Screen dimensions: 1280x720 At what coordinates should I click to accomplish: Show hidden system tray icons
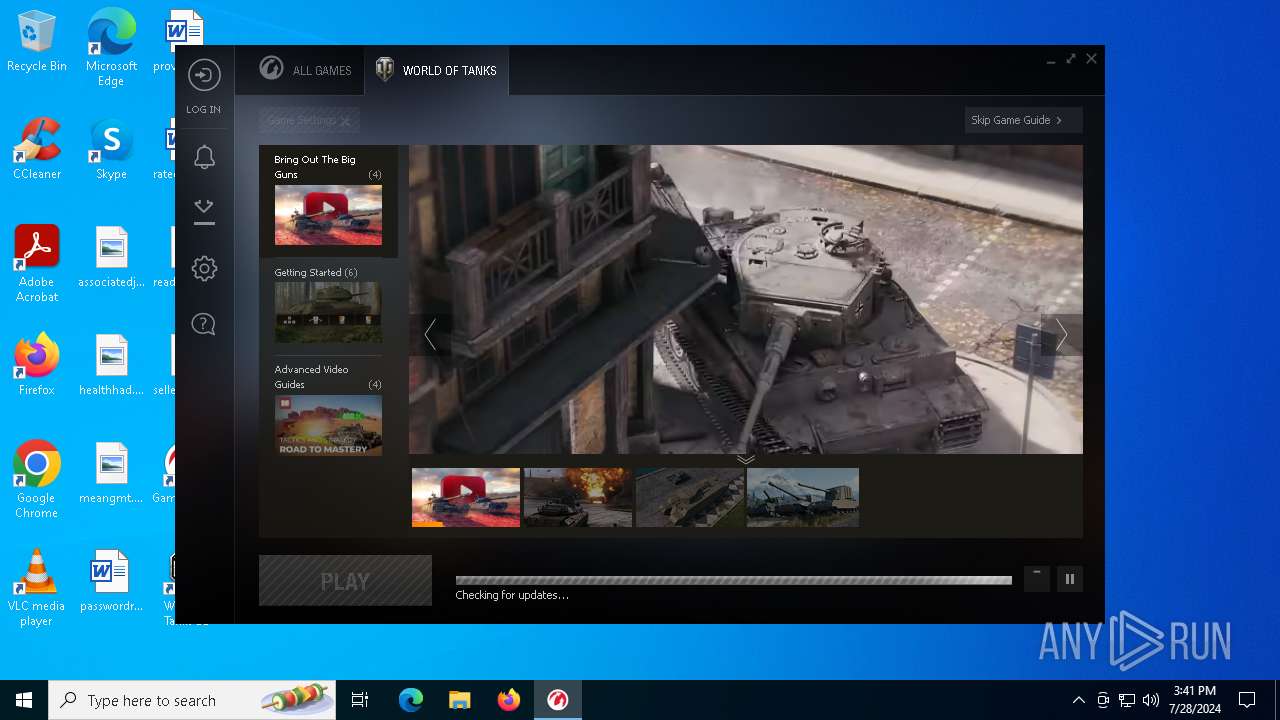[x=1078, y=700]
